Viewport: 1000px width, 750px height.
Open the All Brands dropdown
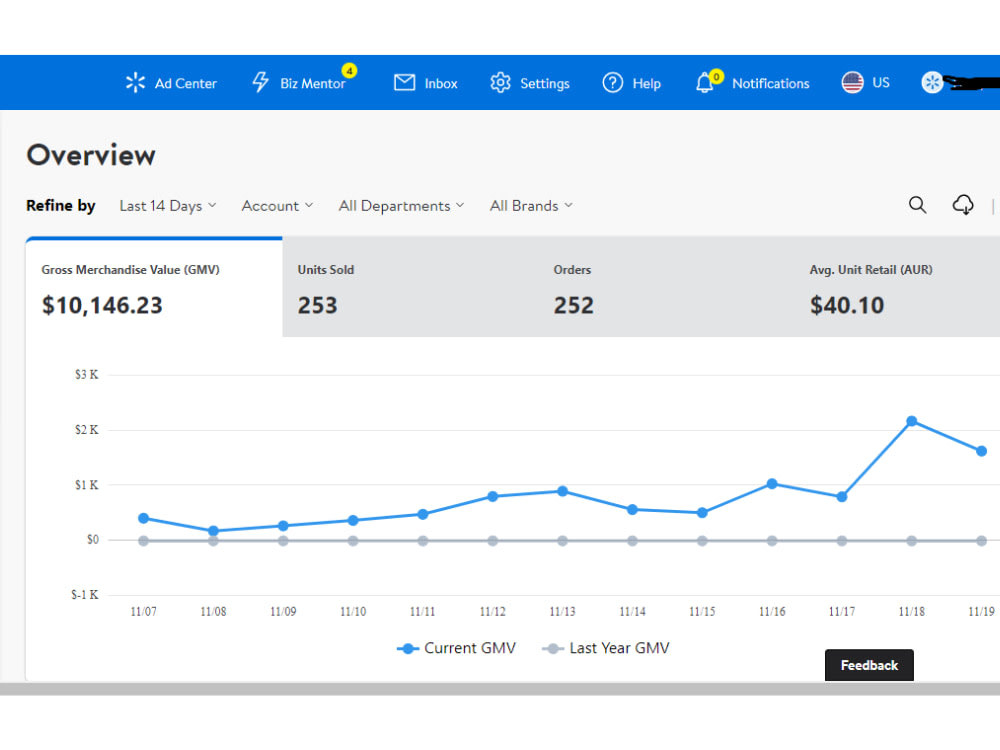click(x=531, y=205)
